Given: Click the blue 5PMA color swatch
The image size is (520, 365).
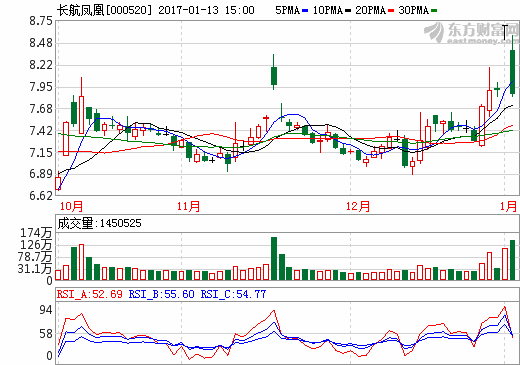Looking at the screenshot, I should [305, 11].
